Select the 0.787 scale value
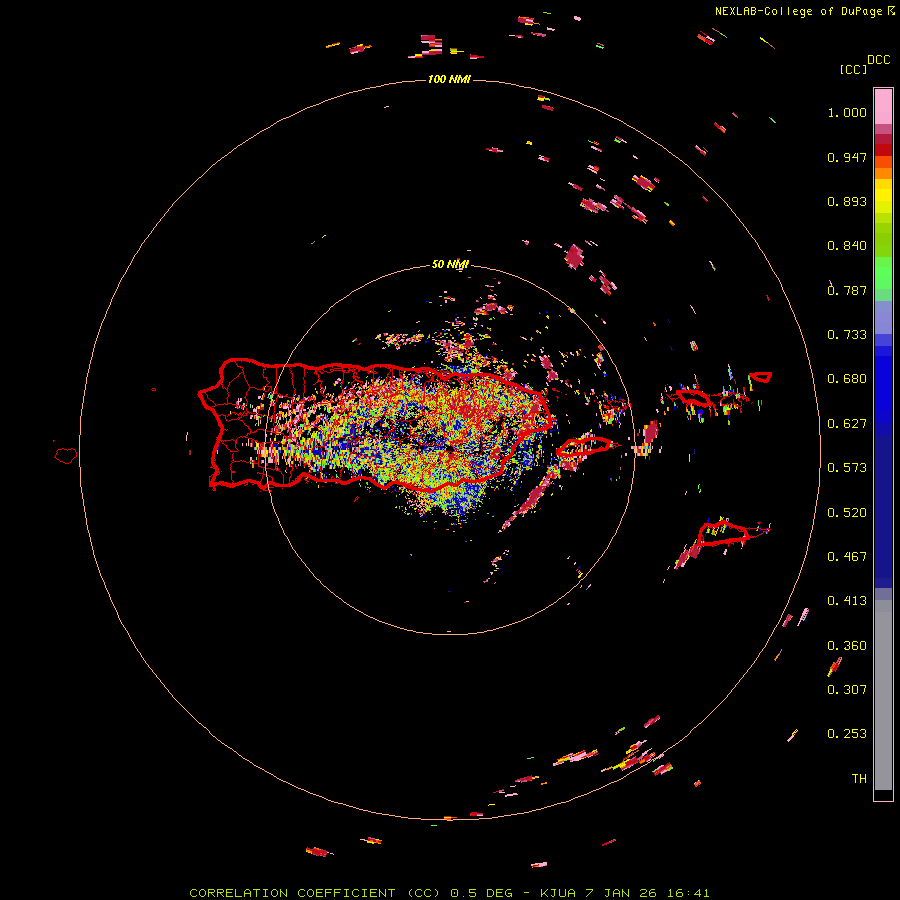900x900 pixels. 847,290
